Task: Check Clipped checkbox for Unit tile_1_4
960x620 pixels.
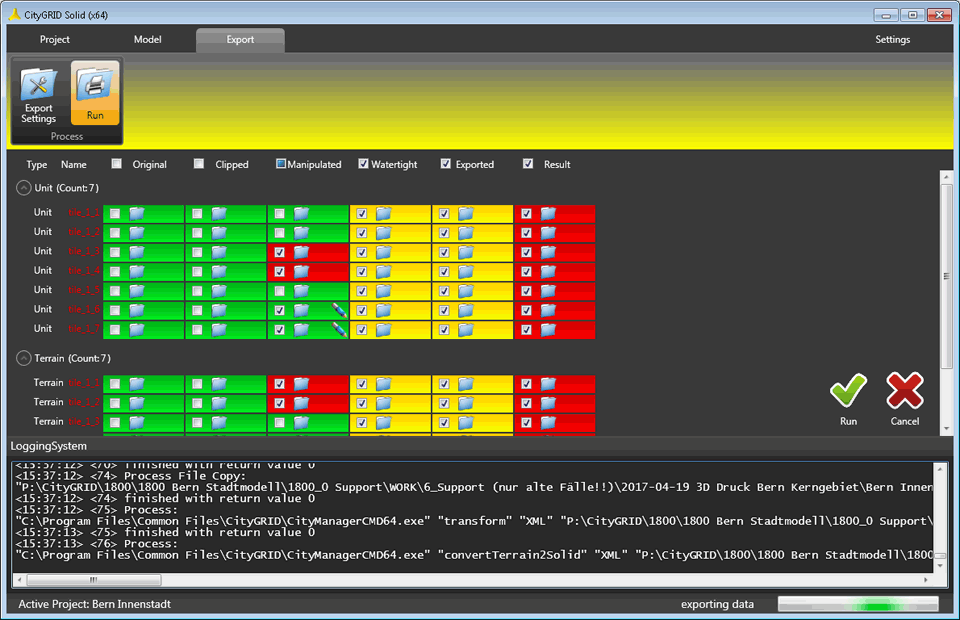Action: (197, 272)
